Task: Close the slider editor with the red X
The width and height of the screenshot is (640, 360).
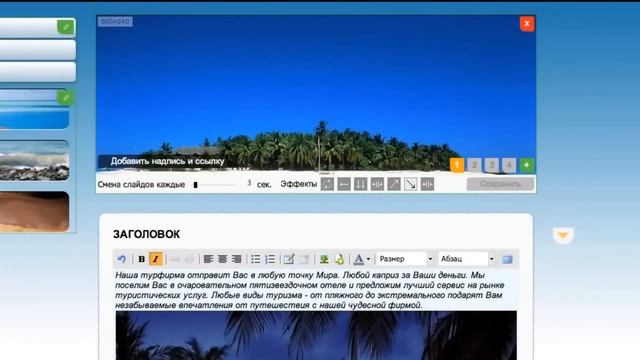Action: click(527, 24)
